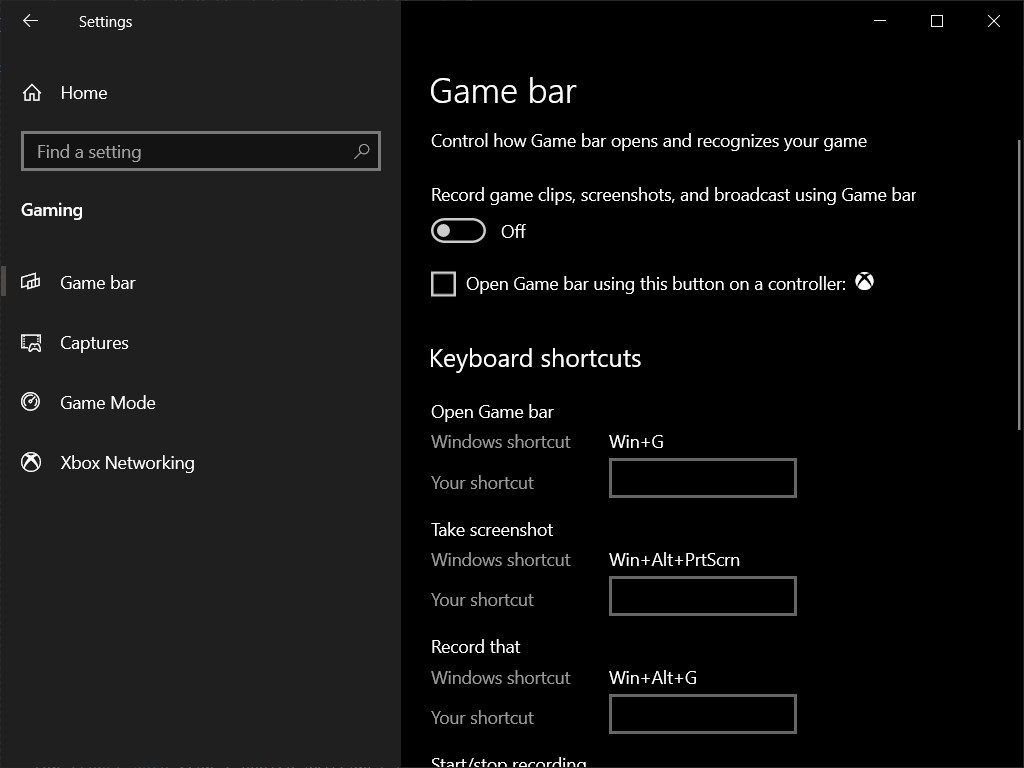Image resolution: width=1024 pixels, height=768 pixels.
Task: Check Open Game bar using controller button
Action: click(443, 284)
